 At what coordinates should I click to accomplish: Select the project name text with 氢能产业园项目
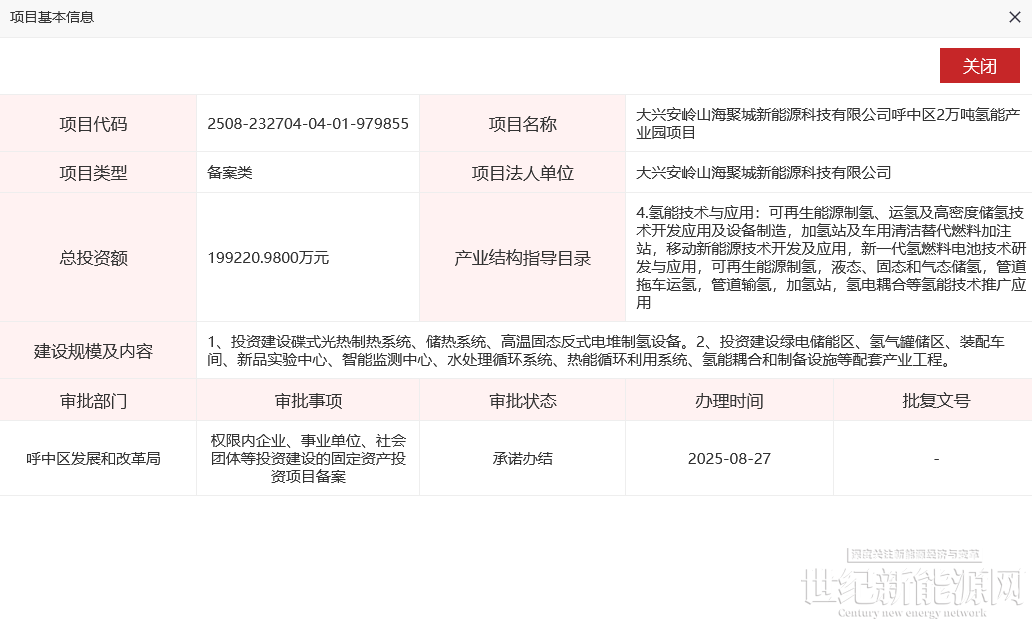coord(831,124)
